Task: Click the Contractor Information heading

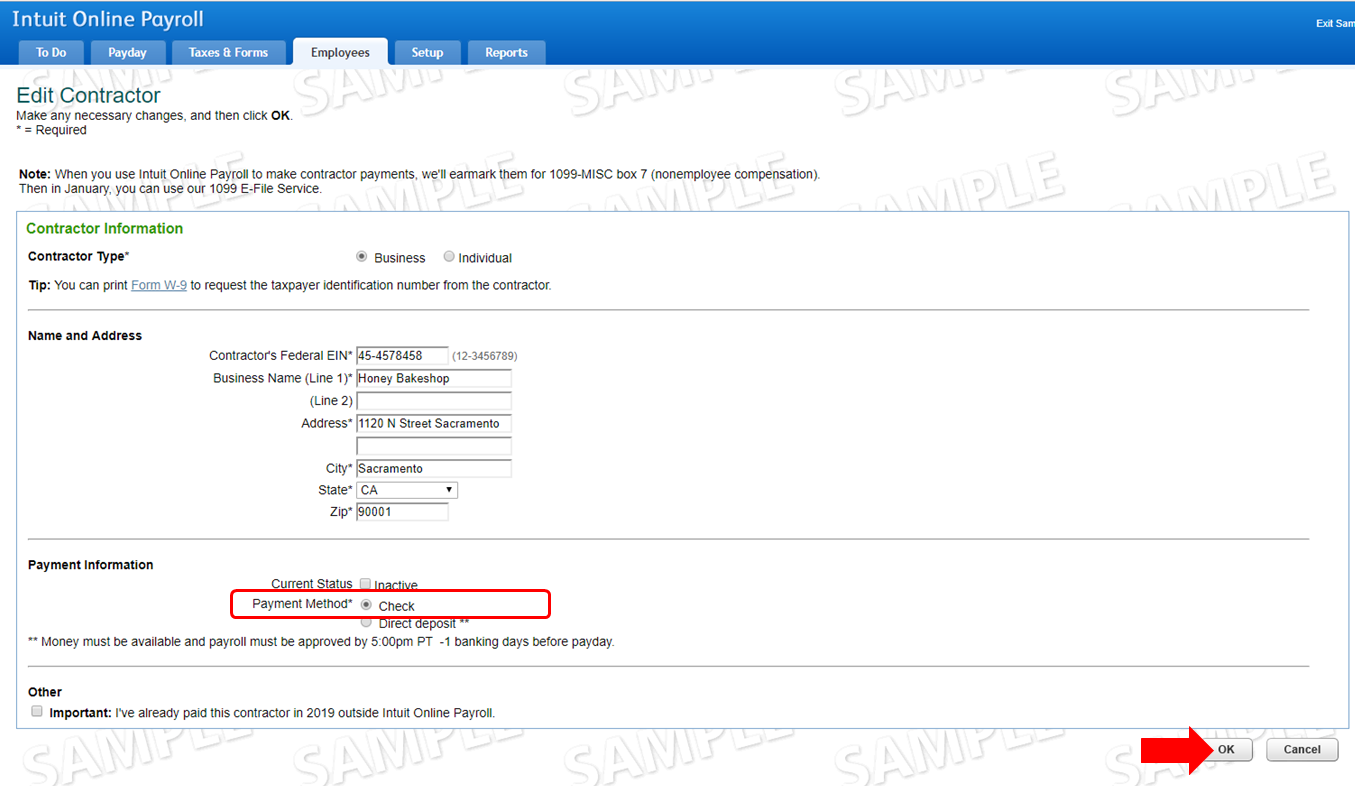Action: 105,228
